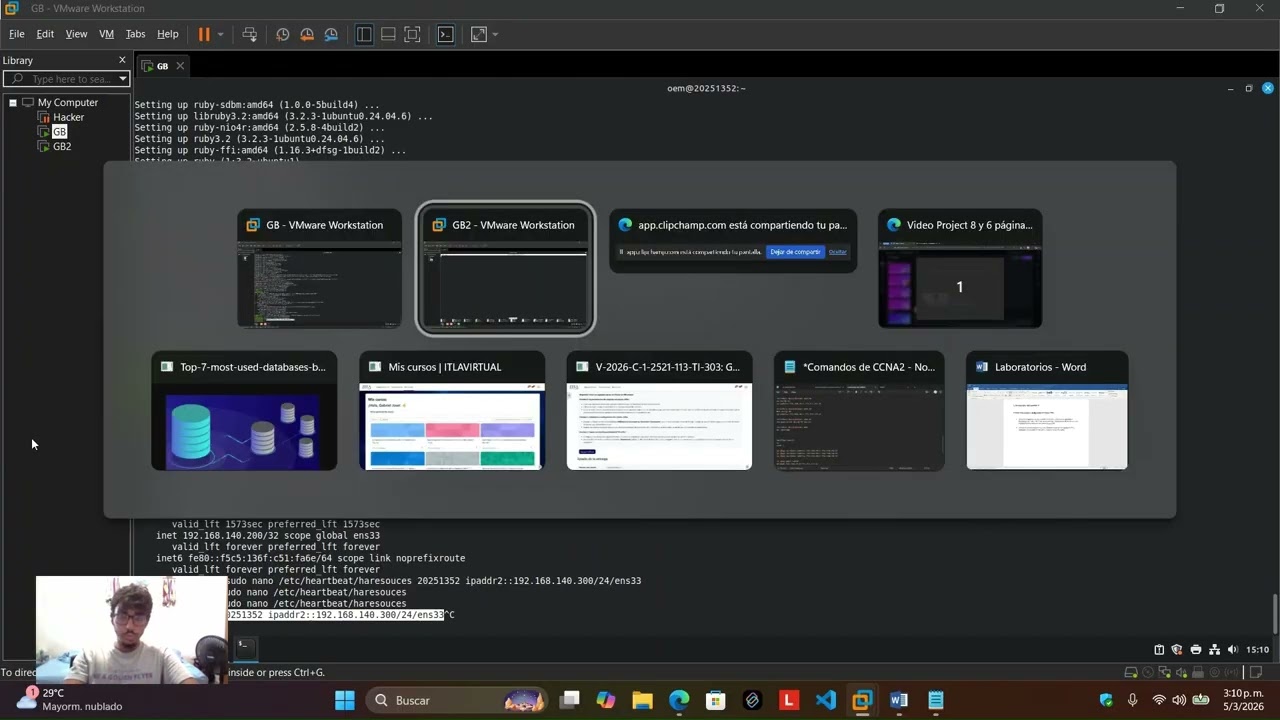
Task: Collapse the My Computer tree node
Action: click(x=13, y=102)
